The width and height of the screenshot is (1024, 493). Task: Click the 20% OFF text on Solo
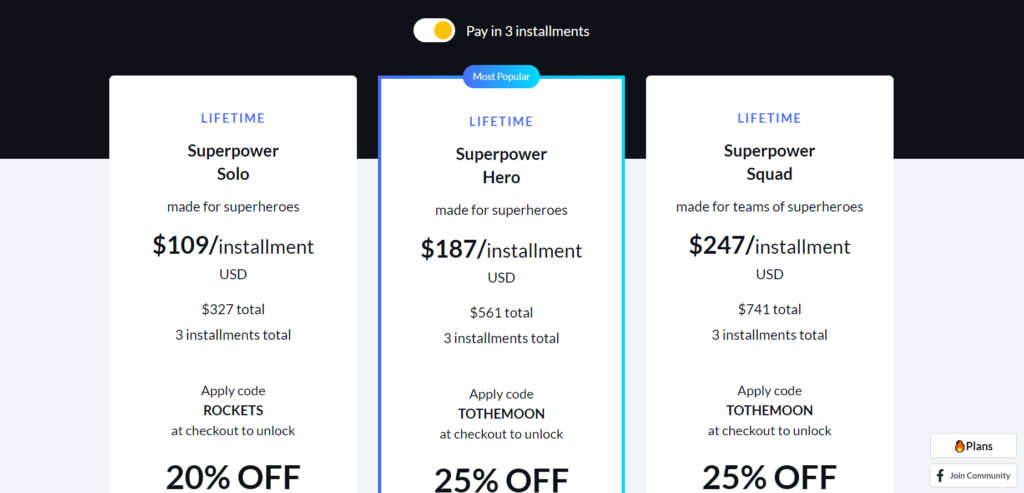point(233,477)
